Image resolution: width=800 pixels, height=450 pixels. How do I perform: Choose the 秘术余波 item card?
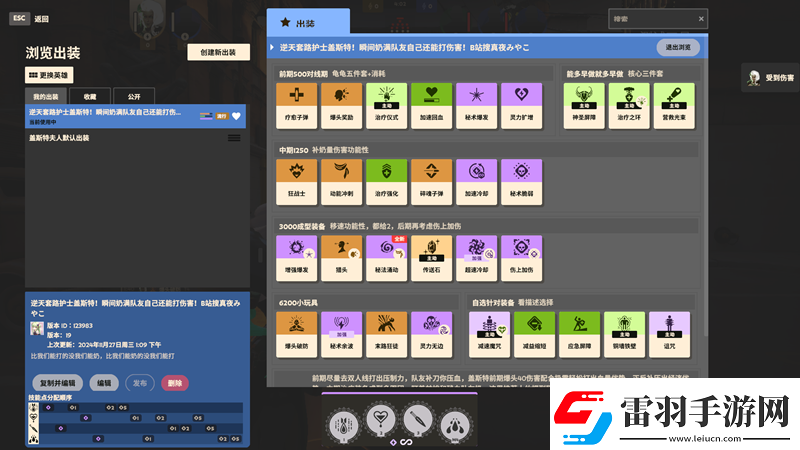pos(341,335)
